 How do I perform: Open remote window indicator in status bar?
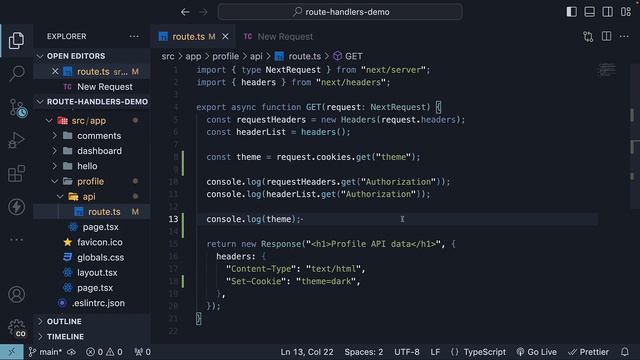coord(11,352)
